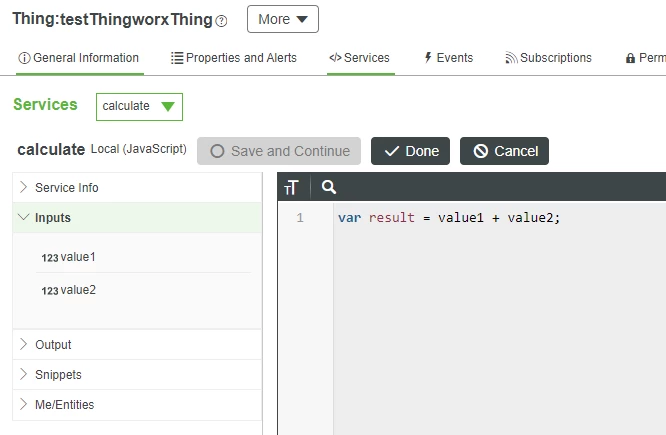Screen dimensions: 666x435
Task: Click the line number 1 gutter
Action: pos(300,218)
